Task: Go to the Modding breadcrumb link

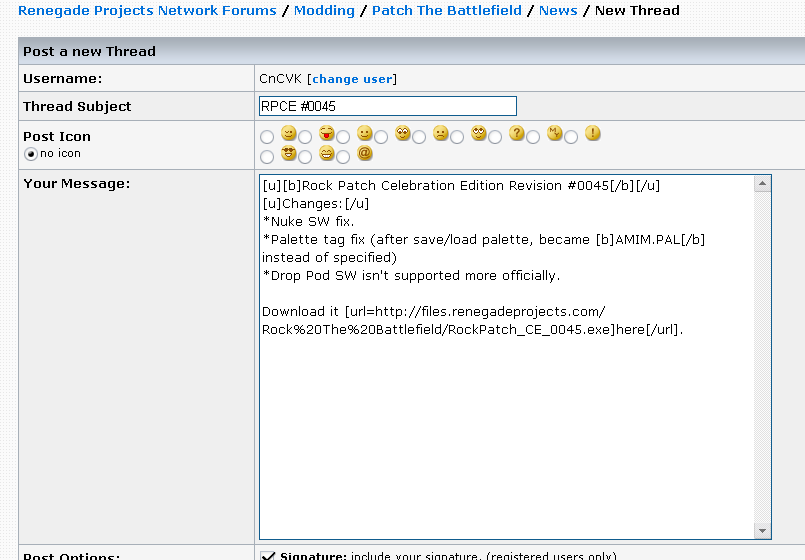Action: point(324,11)
